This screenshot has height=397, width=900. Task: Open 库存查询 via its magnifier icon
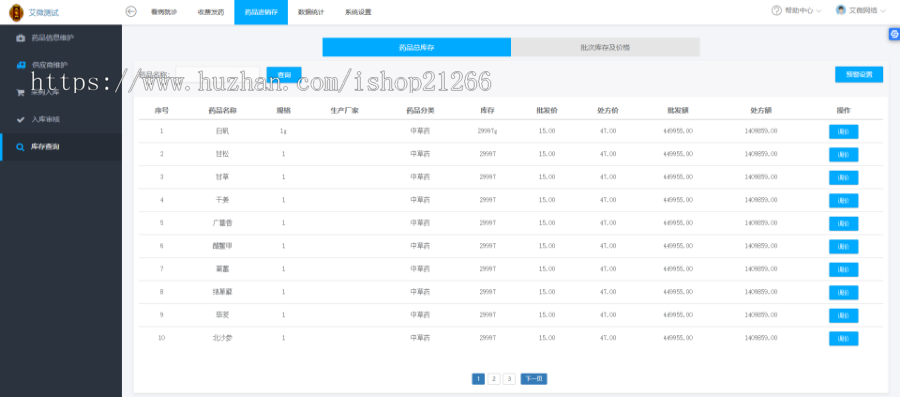pos(21,147)
